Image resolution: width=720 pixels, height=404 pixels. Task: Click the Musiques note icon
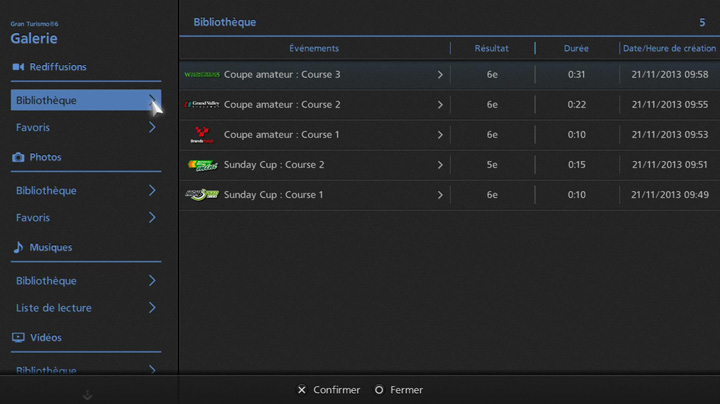[18, 247]
